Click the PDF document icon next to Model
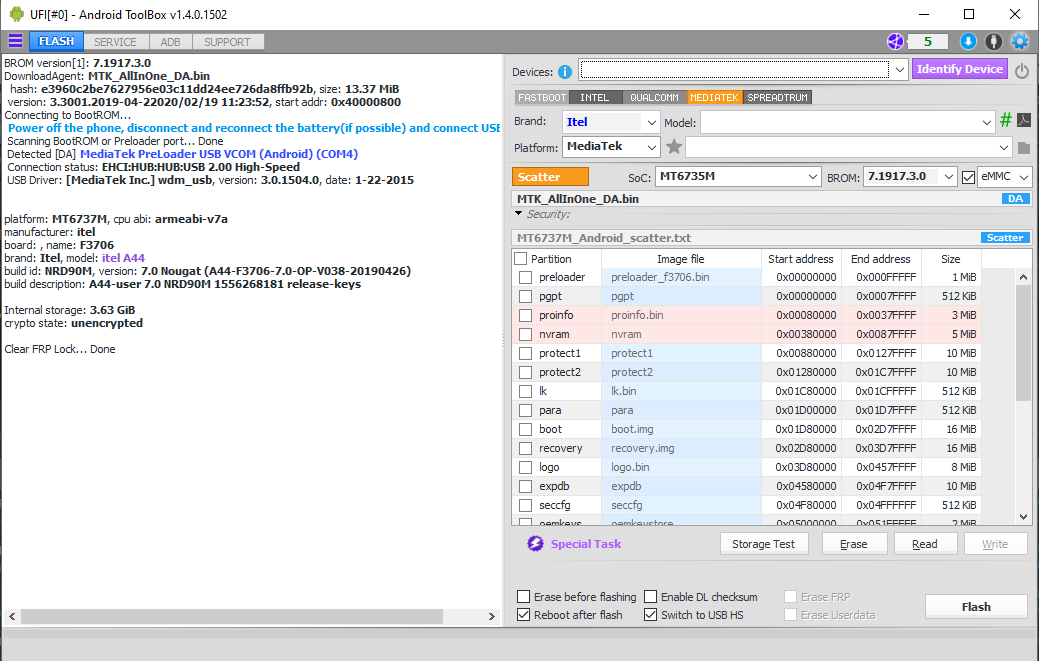The width and height of the screenshot is (1039, 661). pos(1024,120)
